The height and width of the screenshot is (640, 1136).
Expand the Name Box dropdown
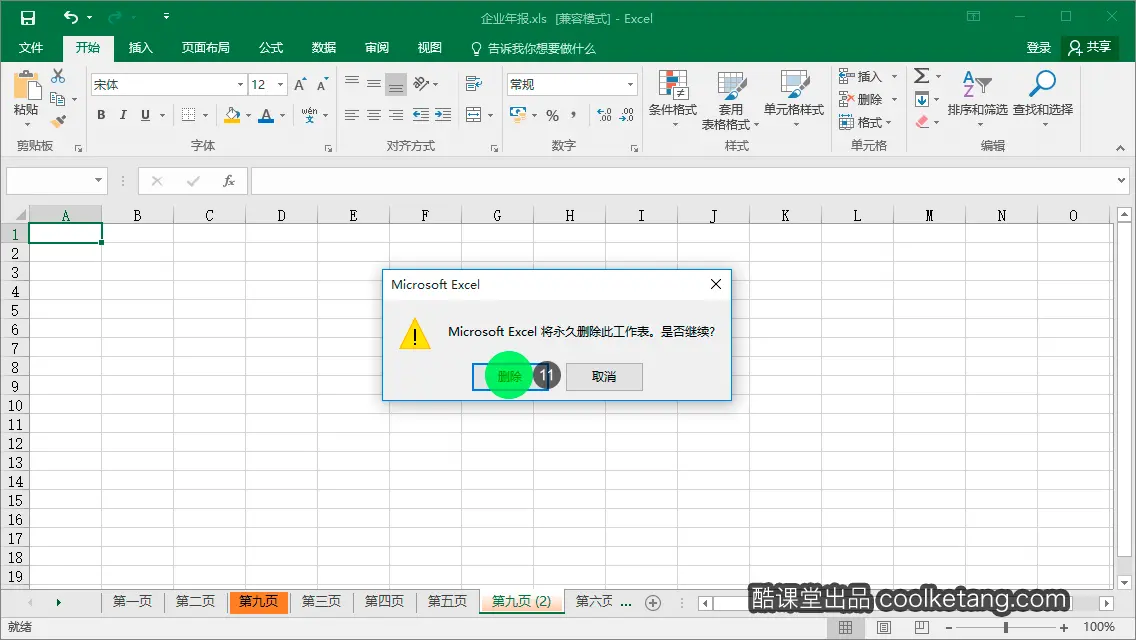[99, 180]
